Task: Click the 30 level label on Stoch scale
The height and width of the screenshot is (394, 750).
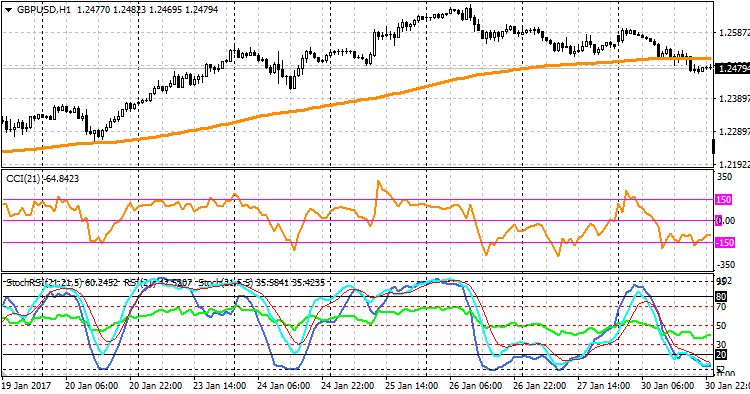Action: (721, 345)
